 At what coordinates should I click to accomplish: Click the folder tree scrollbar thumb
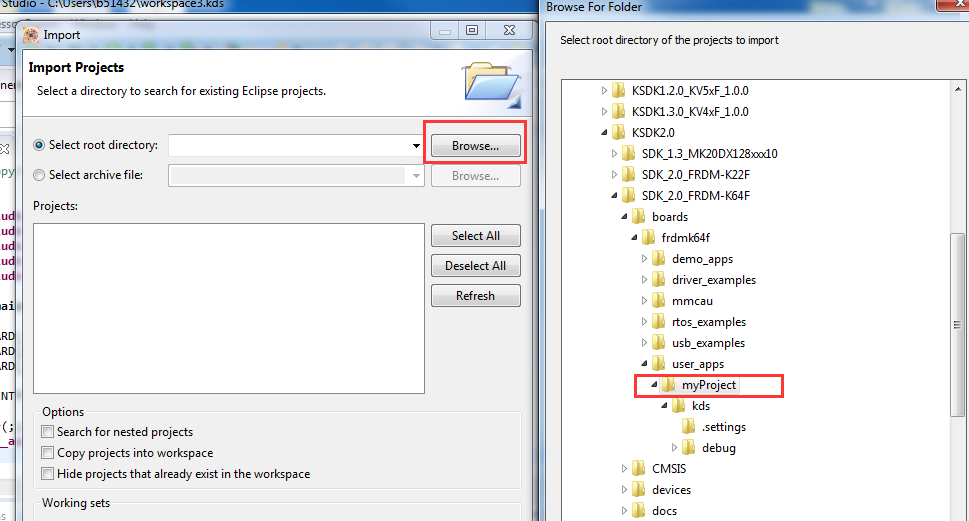click(957, 325)
